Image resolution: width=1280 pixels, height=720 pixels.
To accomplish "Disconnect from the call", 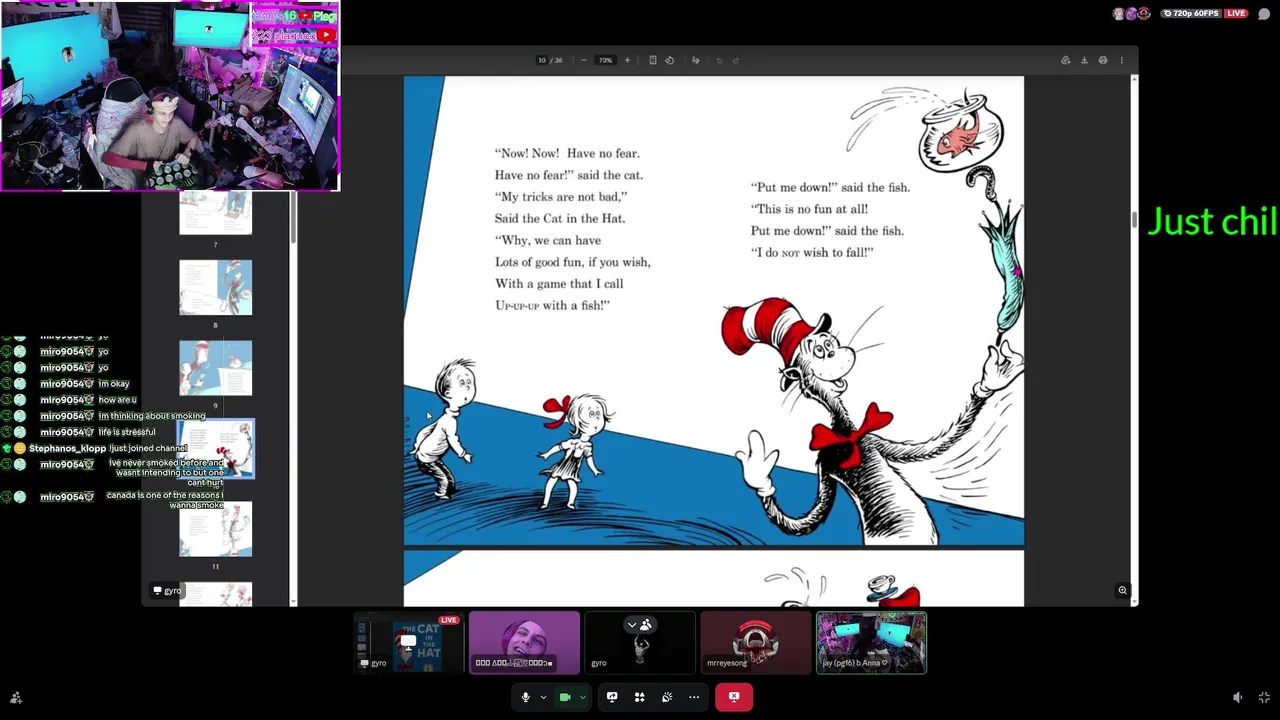I will (734, 697).
